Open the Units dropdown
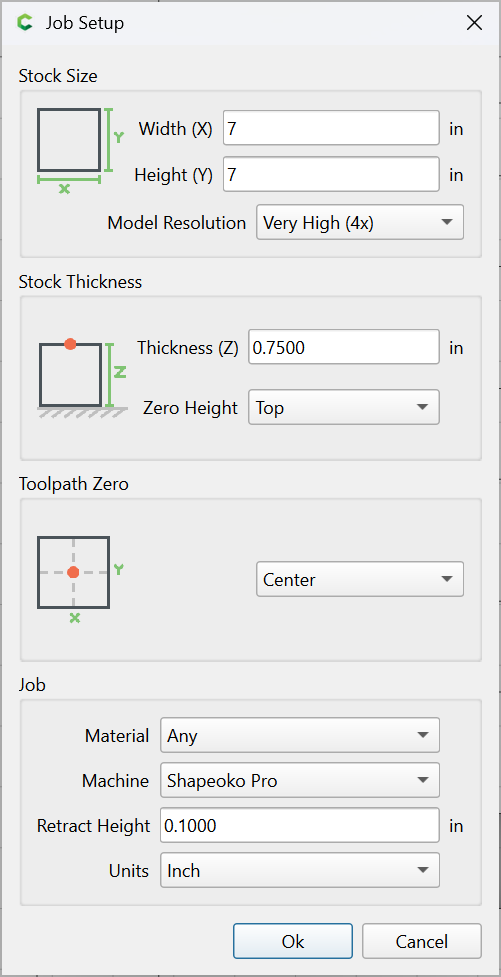 coord(300,870)
